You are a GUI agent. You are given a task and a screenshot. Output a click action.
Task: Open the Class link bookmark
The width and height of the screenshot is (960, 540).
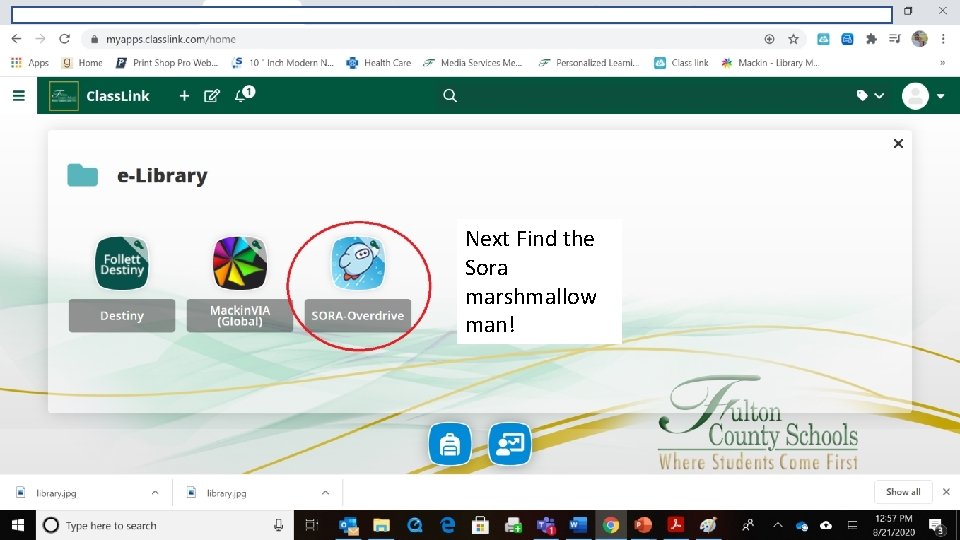681,62
